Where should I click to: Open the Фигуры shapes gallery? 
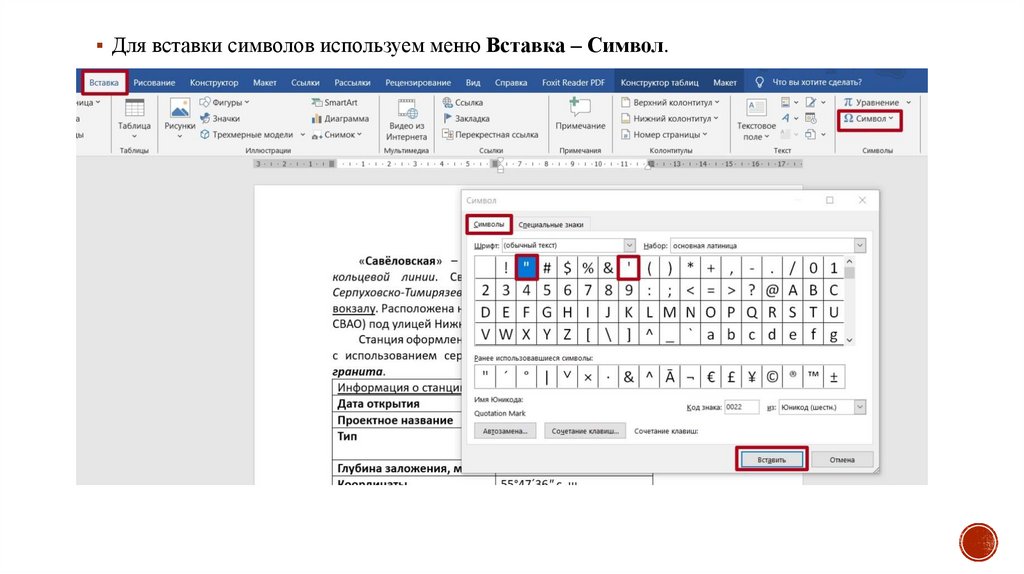click(224, 103)
